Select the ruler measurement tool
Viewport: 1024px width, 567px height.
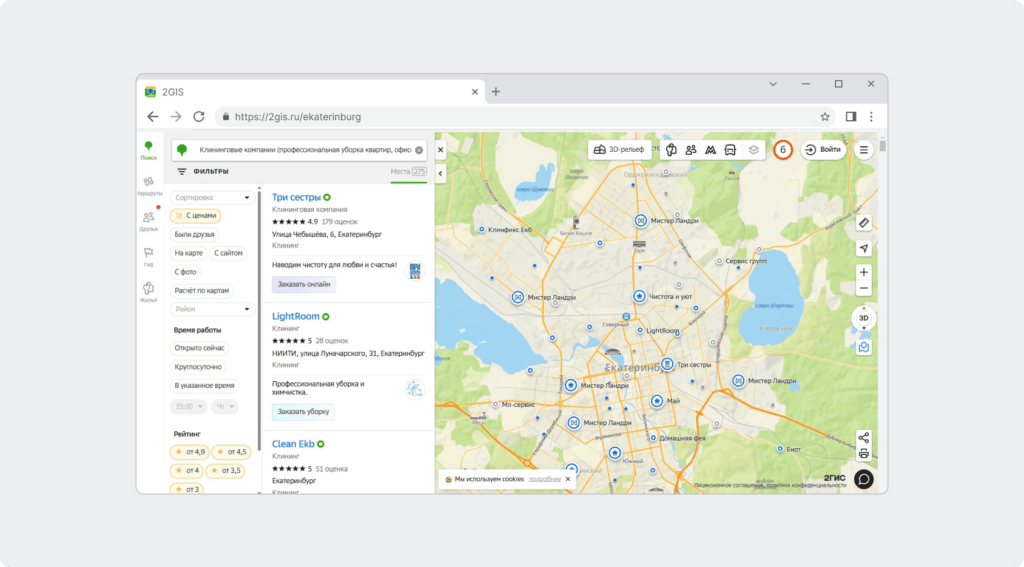[x=863, y=223]
